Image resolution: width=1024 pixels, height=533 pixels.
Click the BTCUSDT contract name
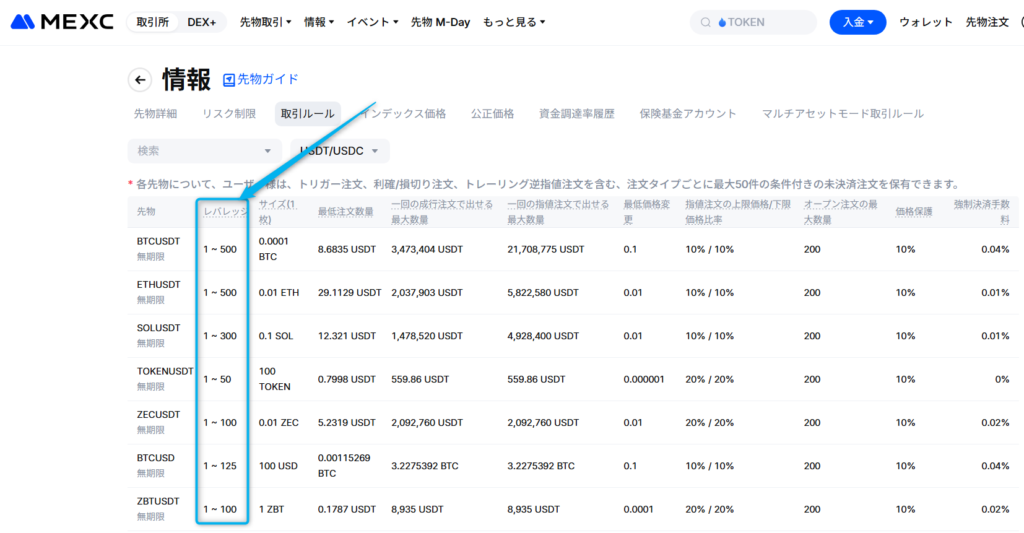pyautogui.click(x=158, y=241)
